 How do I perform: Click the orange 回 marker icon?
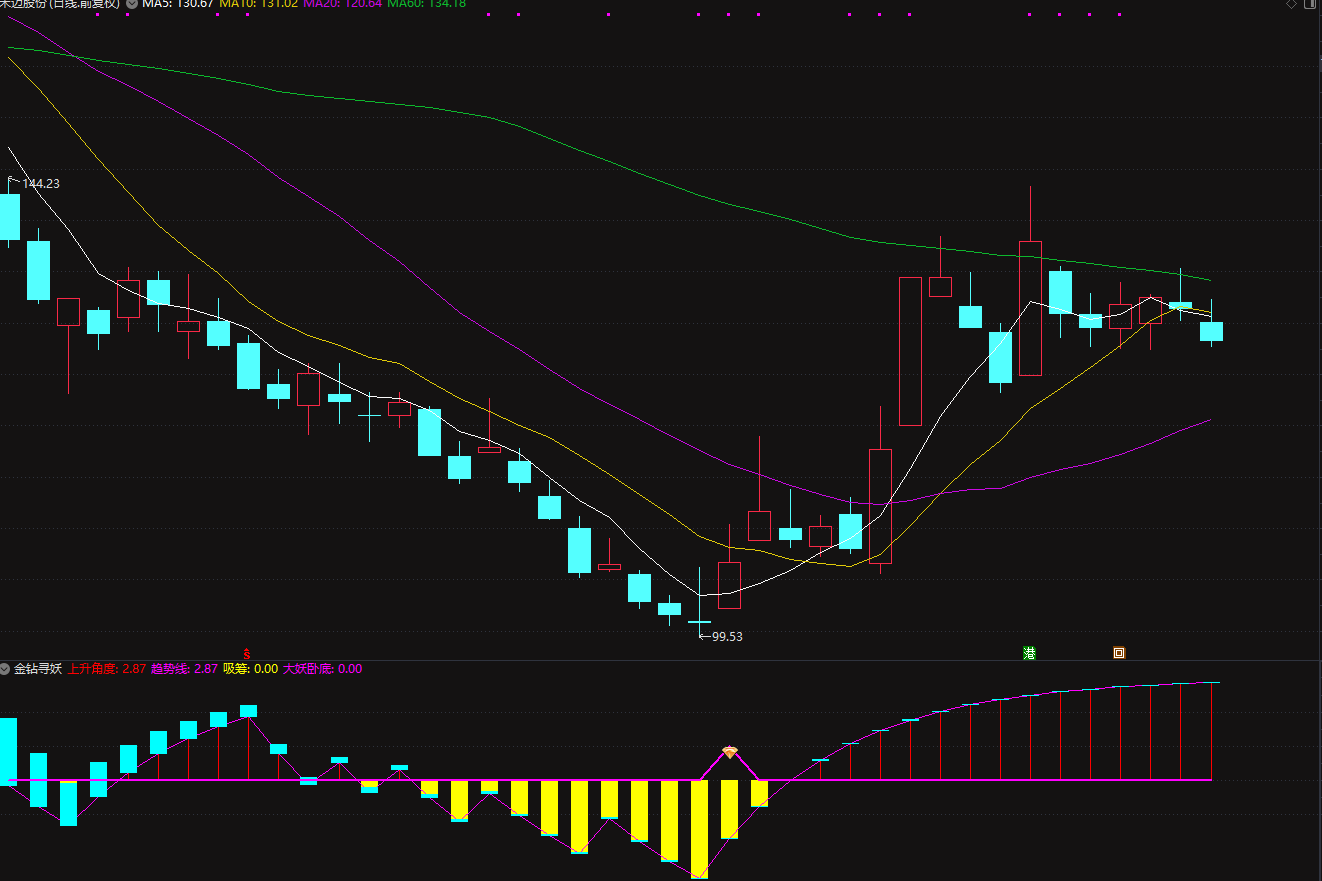[x=1119, y=653]
